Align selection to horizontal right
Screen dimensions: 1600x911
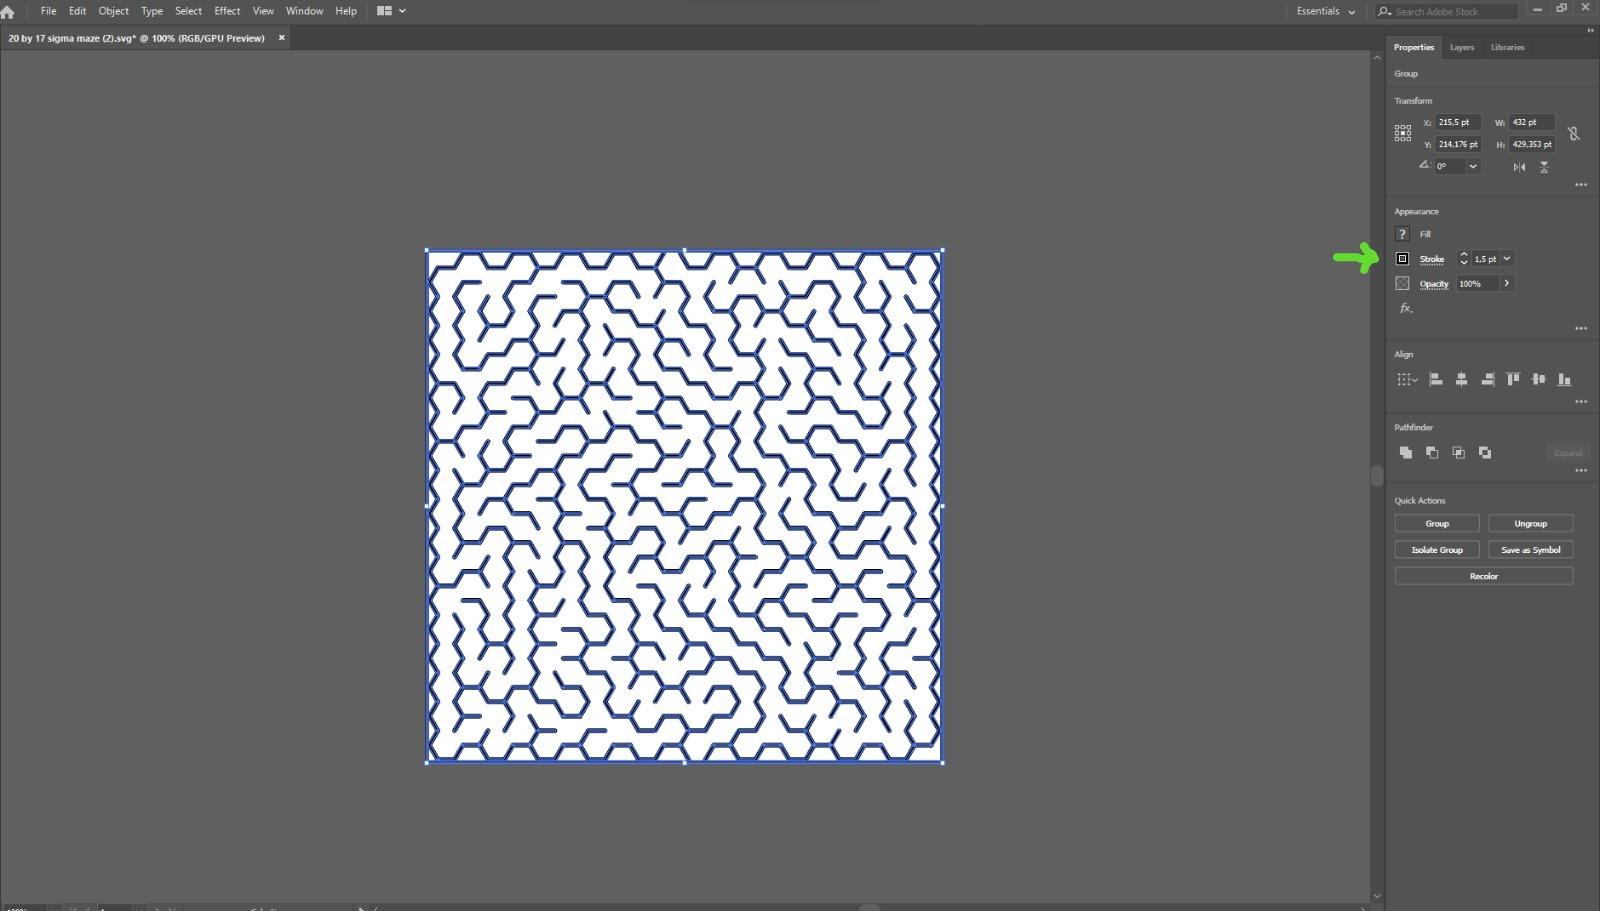coord(1487,379)
